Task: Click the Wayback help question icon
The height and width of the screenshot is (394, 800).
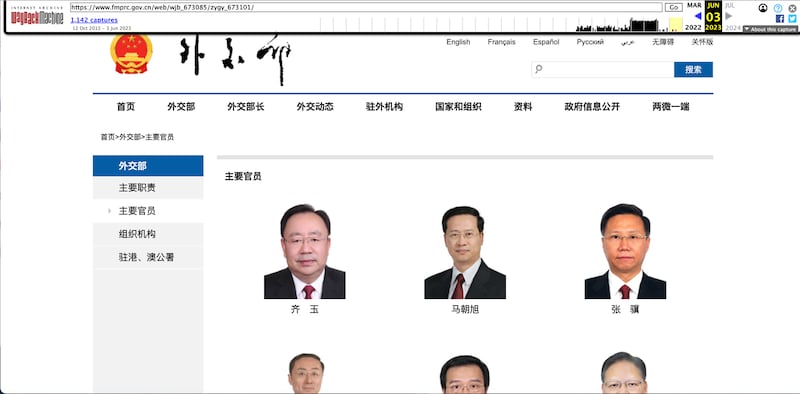Action: tap(778, 8)
